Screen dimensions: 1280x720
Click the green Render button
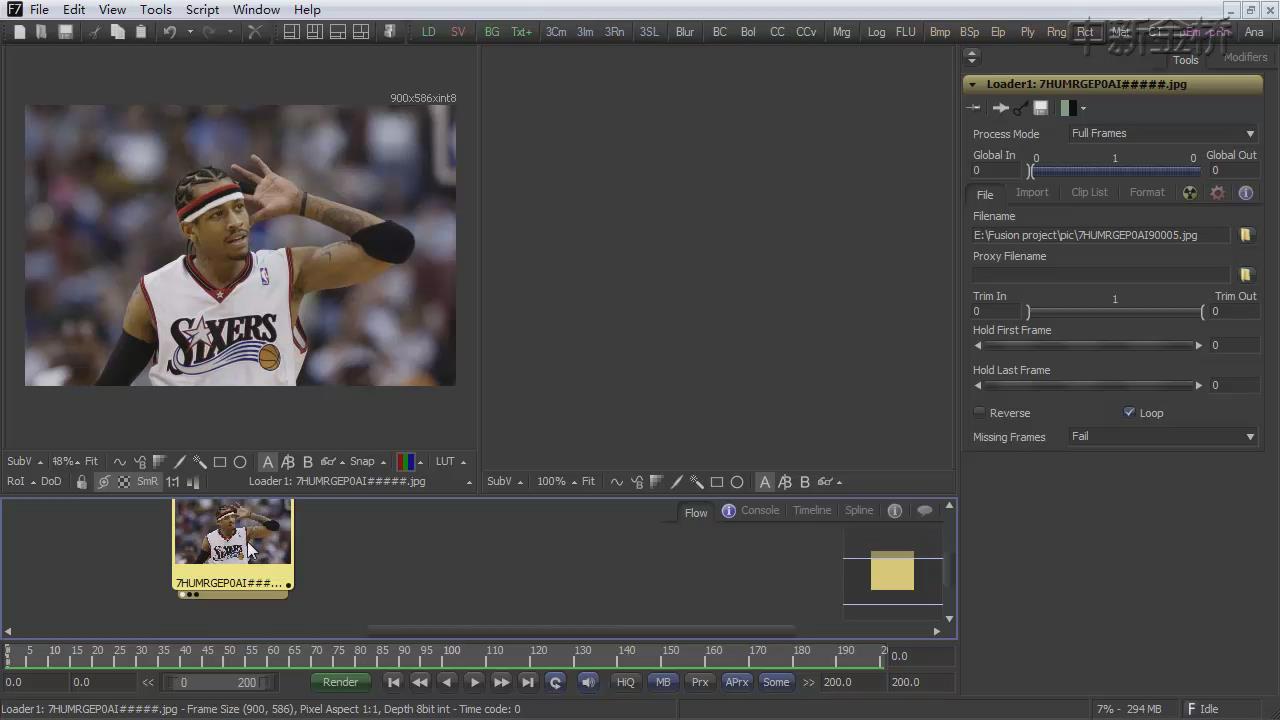coord(340,682)
